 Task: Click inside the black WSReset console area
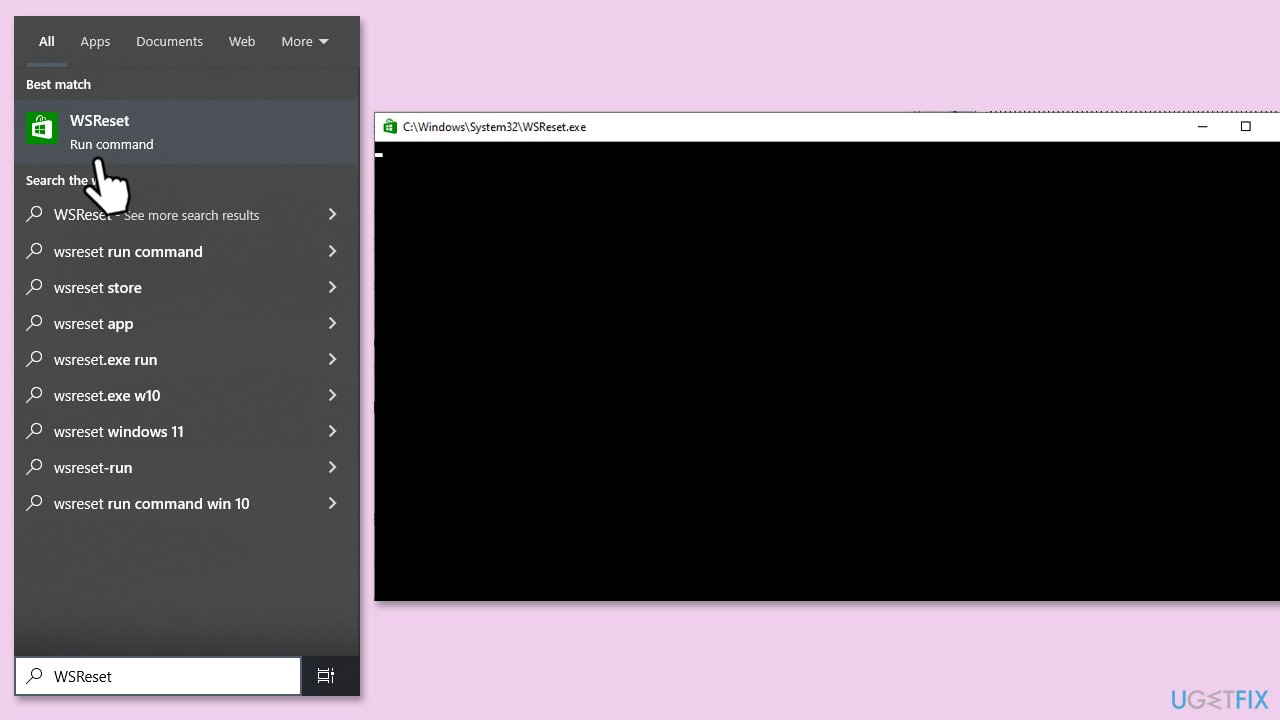[827, 371]
